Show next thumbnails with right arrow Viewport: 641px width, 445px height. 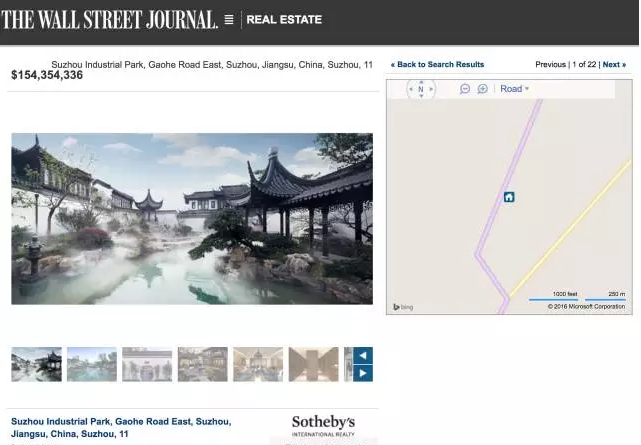(363, 373)
